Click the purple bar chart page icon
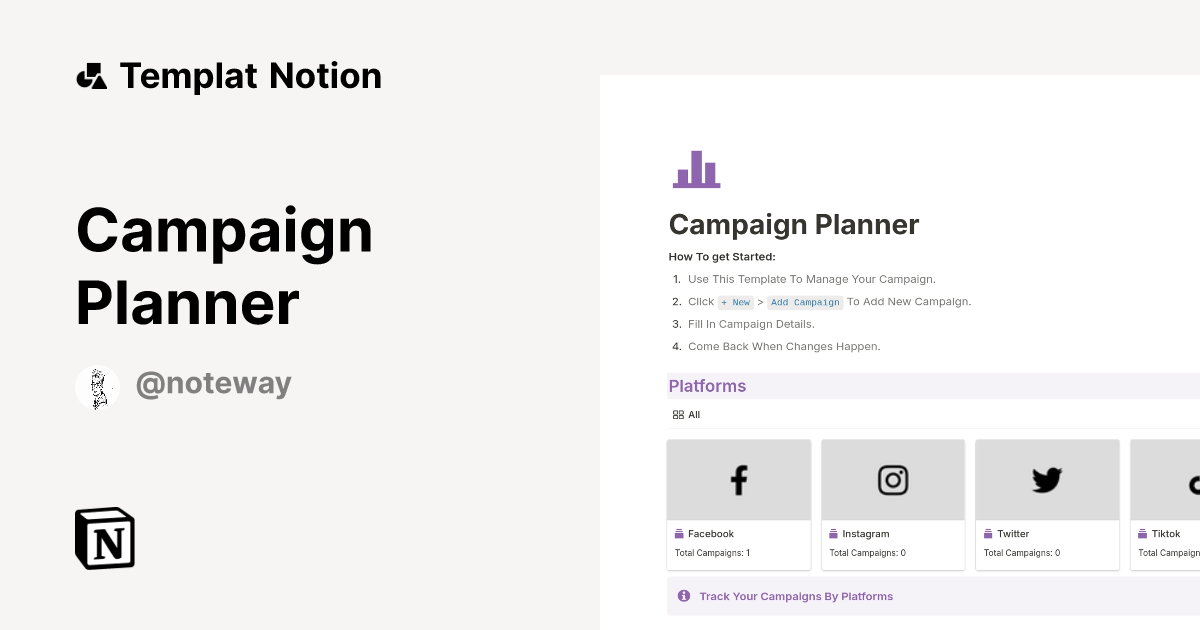This screenshot has width=1200, height=630. point(696,169)
